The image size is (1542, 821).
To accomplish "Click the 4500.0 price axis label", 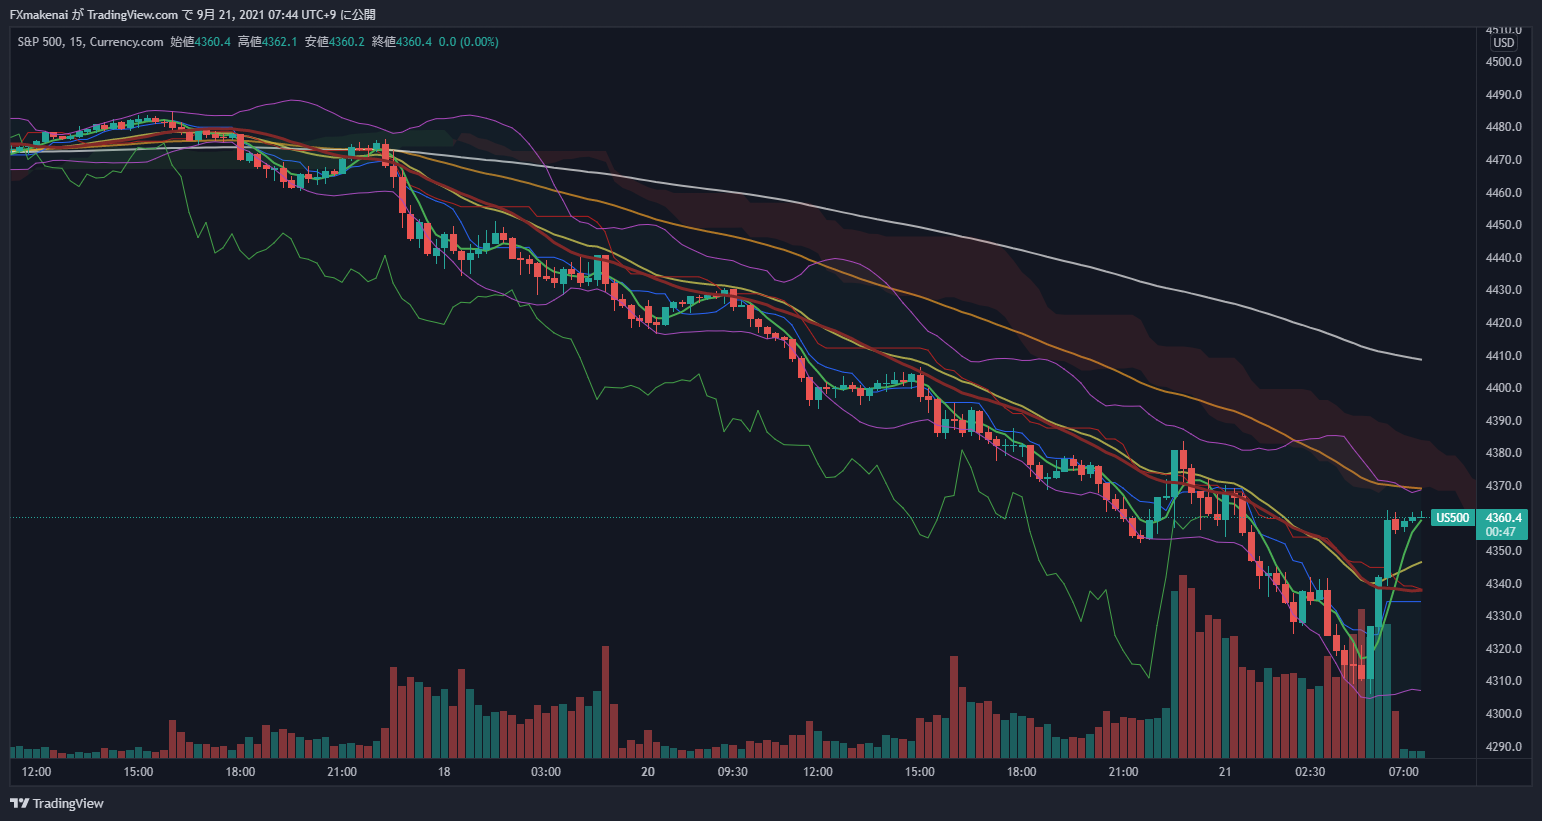I will click(x=1504, y=62).
